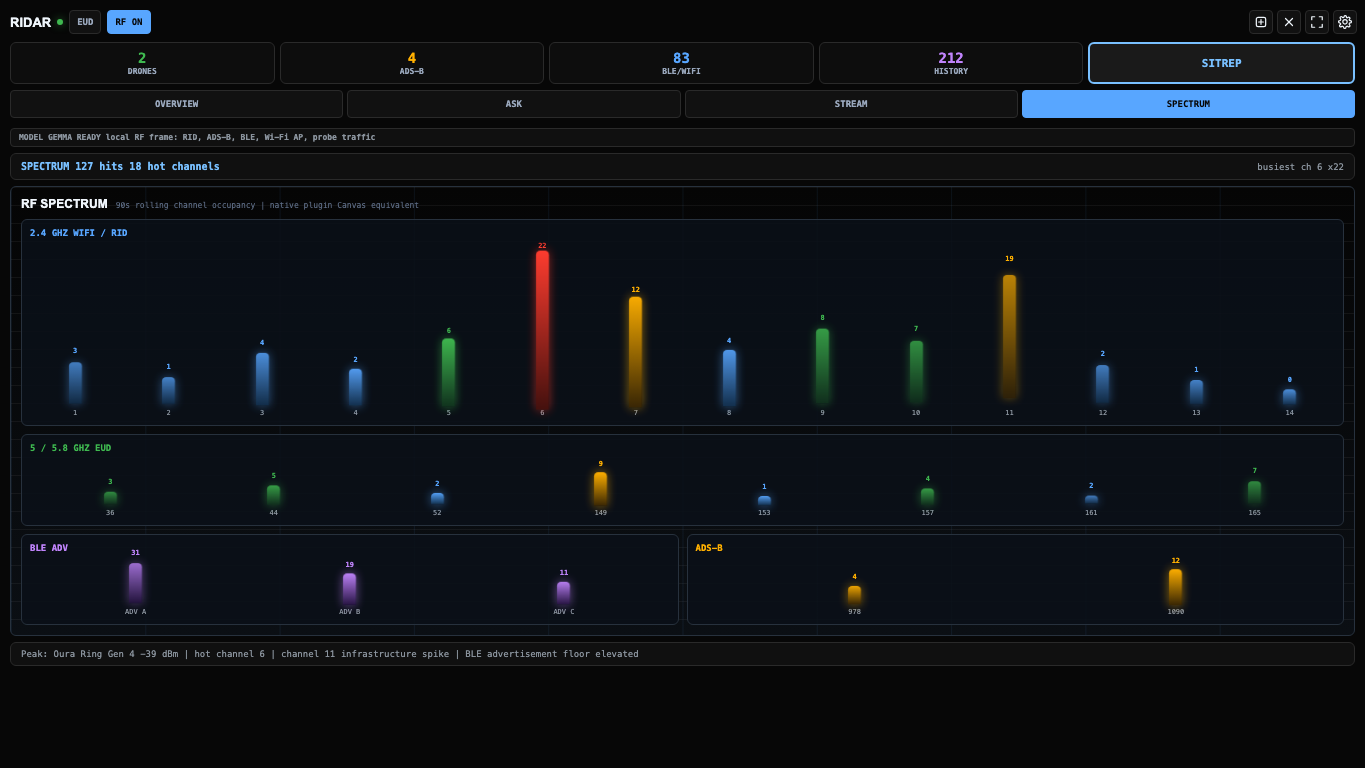1365x768 pixels.
Task: Click the ADV A BLE bar
Action: [135, 584]
